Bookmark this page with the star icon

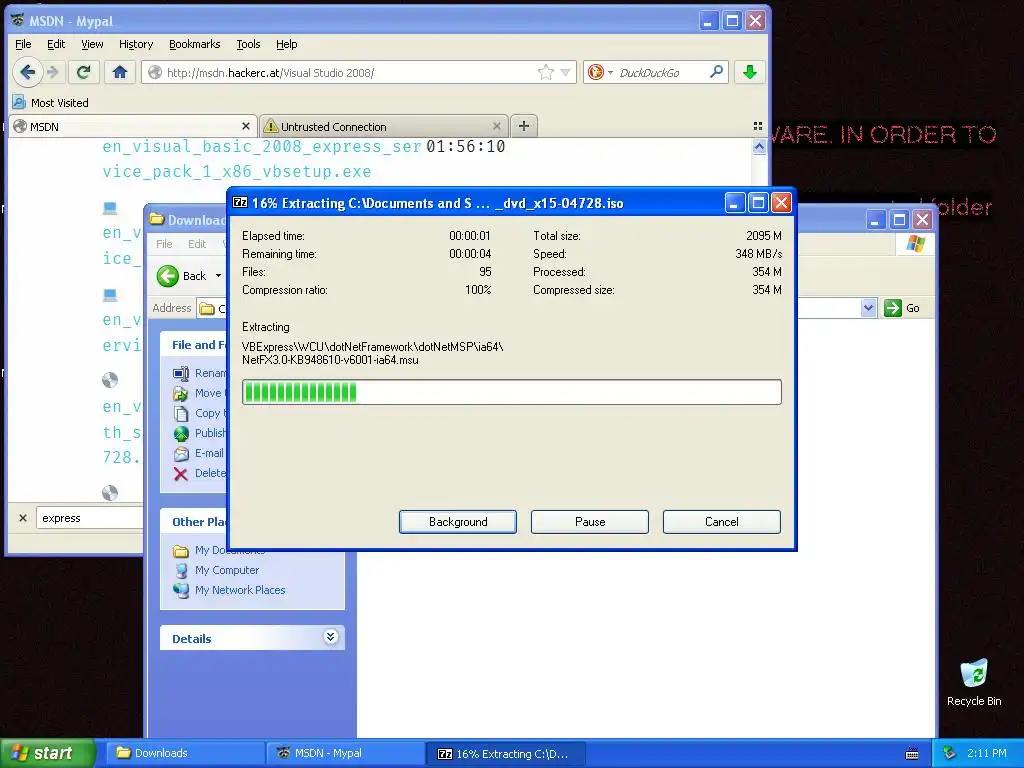[x=545, y=72]
